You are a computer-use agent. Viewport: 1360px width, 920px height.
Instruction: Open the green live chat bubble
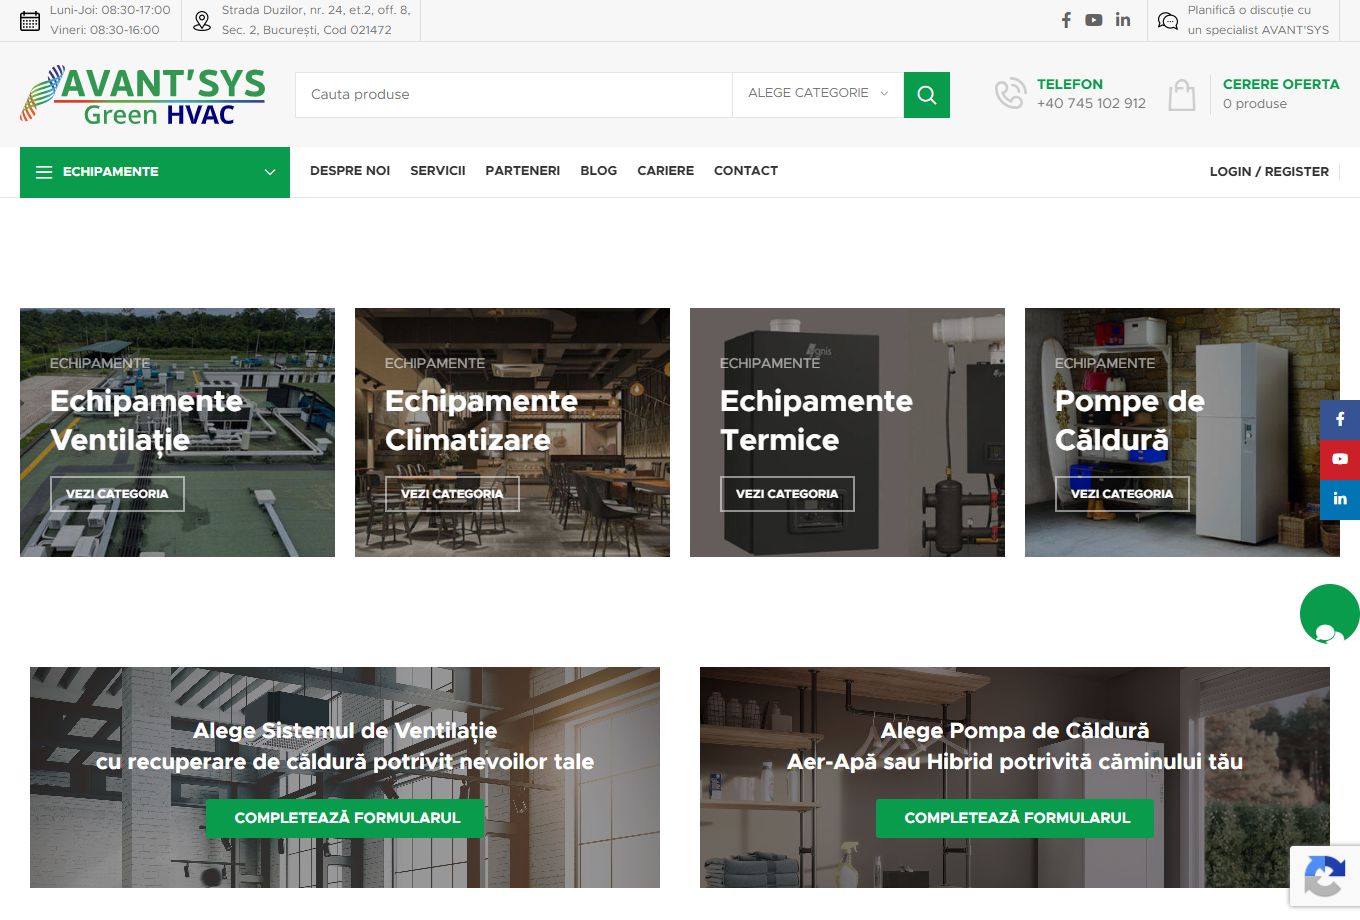(1329, 614)
